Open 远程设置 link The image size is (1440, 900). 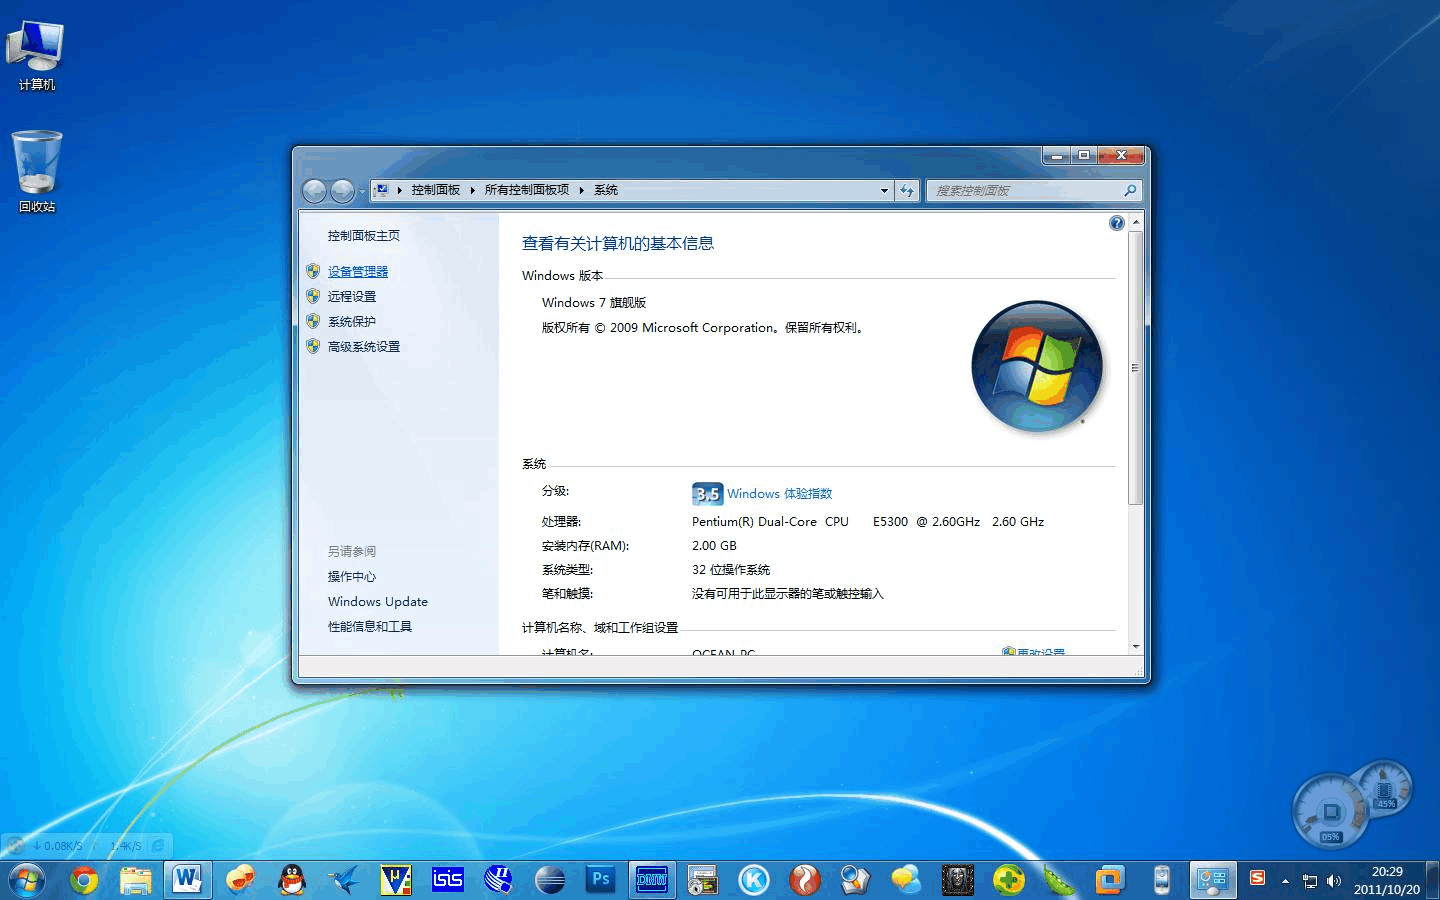[352, 296]
